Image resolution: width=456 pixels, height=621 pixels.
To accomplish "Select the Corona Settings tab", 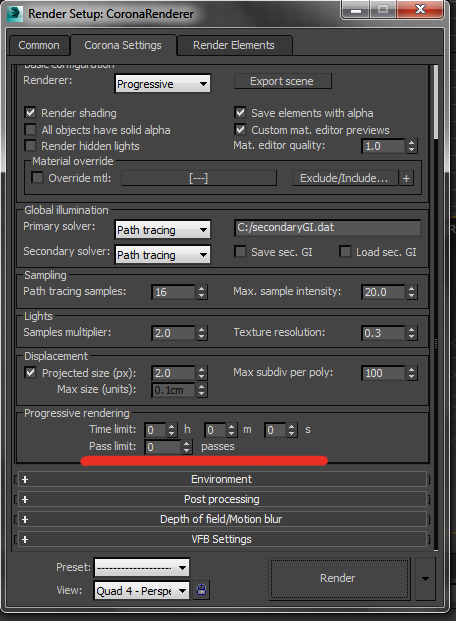I will coord(123,45).
